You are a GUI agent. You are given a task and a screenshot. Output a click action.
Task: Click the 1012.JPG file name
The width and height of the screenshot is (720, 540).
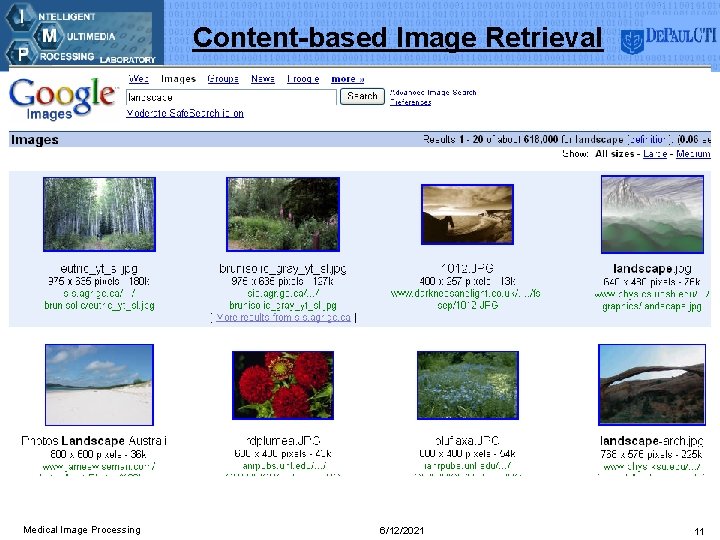click(467, 268)
